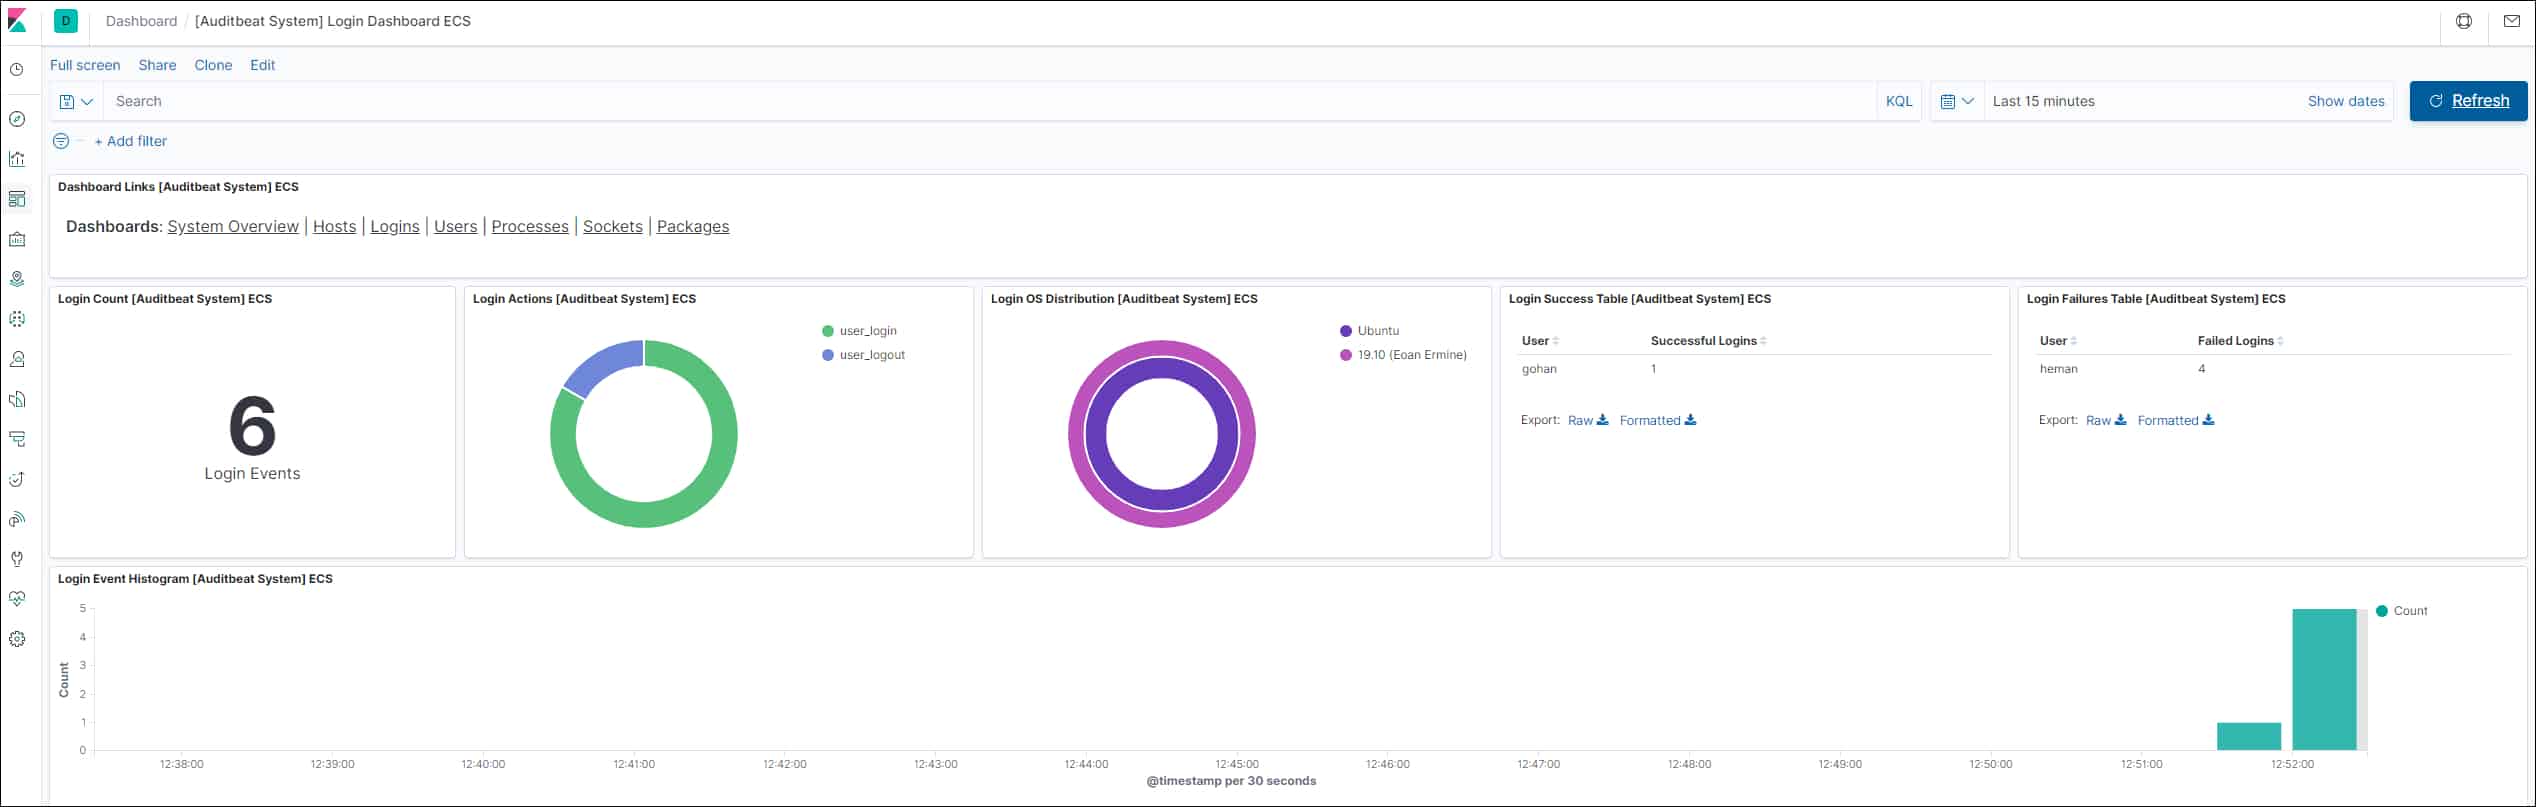Click Share in the dashboard menu

(157, 65)
